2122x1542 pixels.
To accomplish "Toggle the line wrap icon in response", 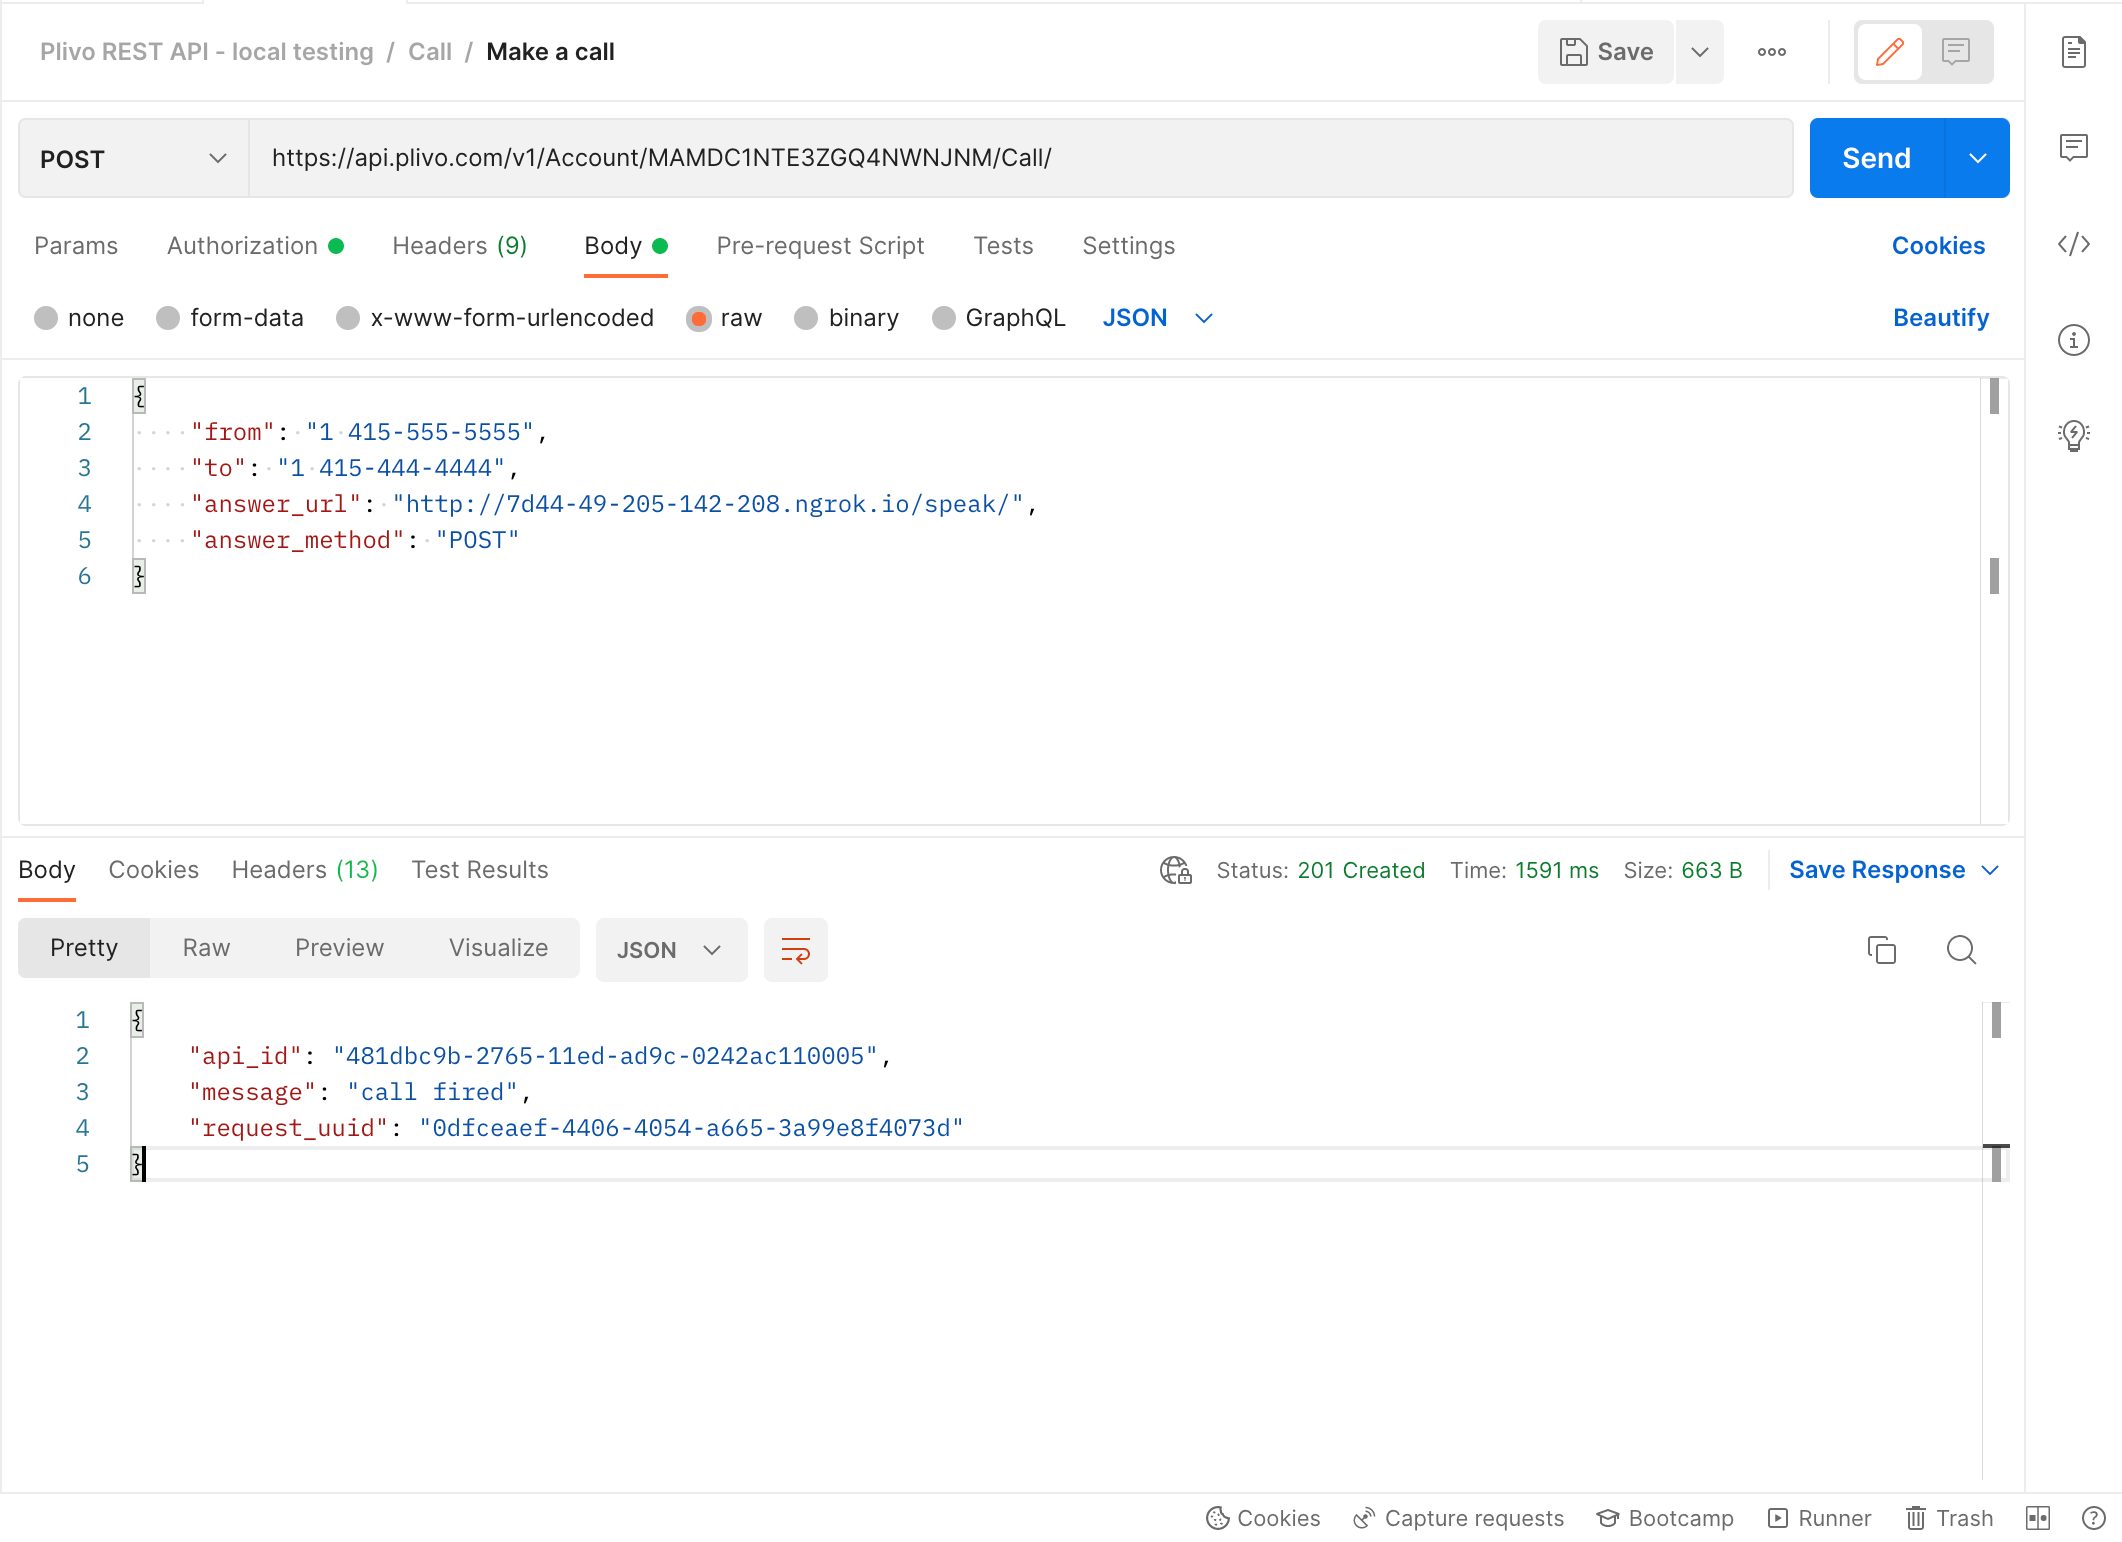I will pos(795,949).
